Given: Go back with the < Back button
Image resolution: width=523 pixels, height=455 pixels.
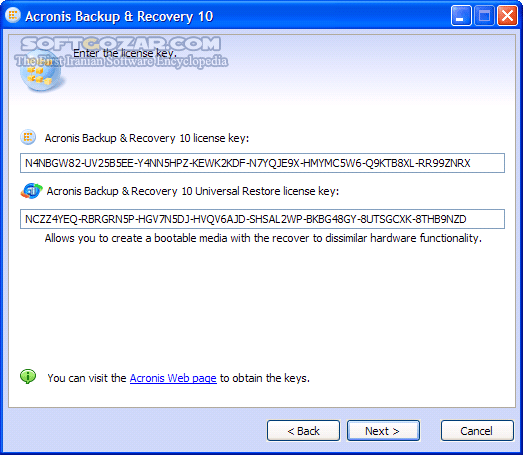Looking at the screenshot, I should point(303,431).
